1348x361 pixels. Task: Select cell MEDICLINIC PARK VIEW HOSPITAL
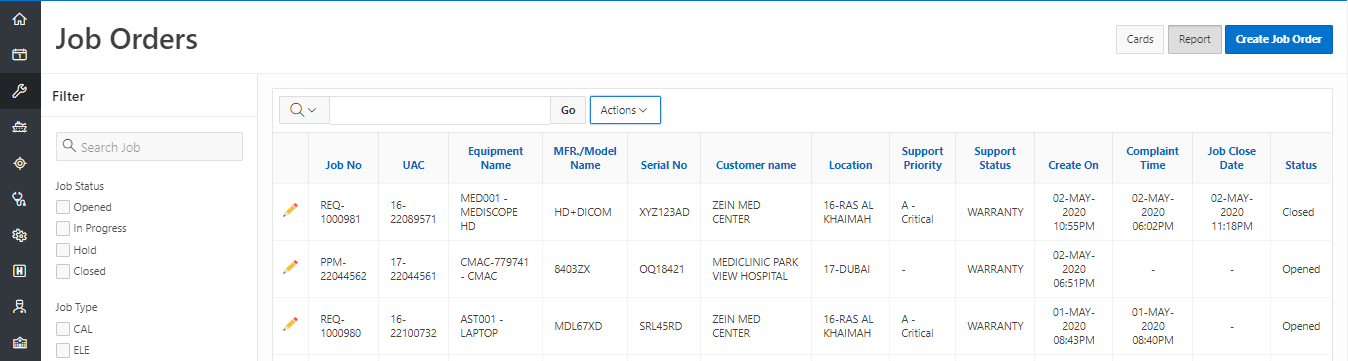[x=757, y=269]
